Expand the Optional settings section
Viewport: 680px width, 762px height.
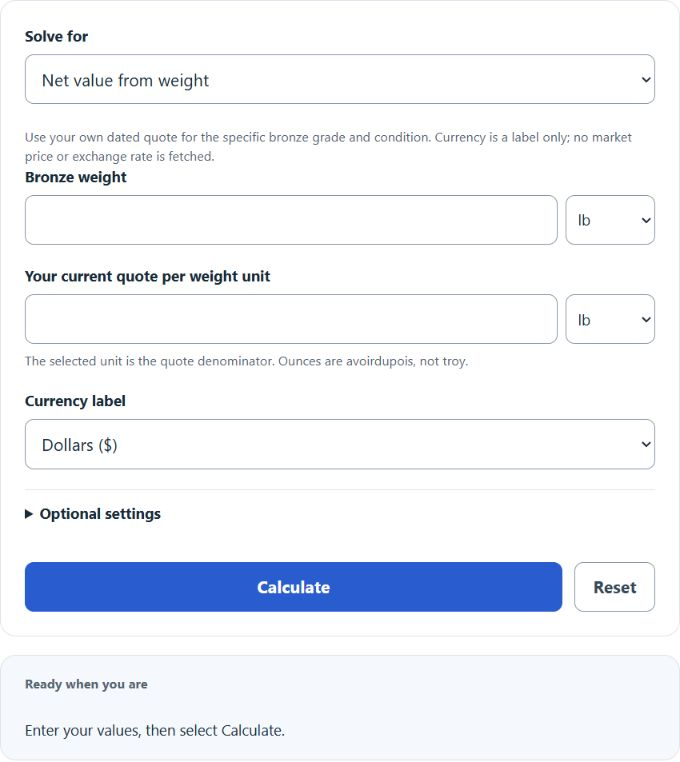(x=93, y=514)
